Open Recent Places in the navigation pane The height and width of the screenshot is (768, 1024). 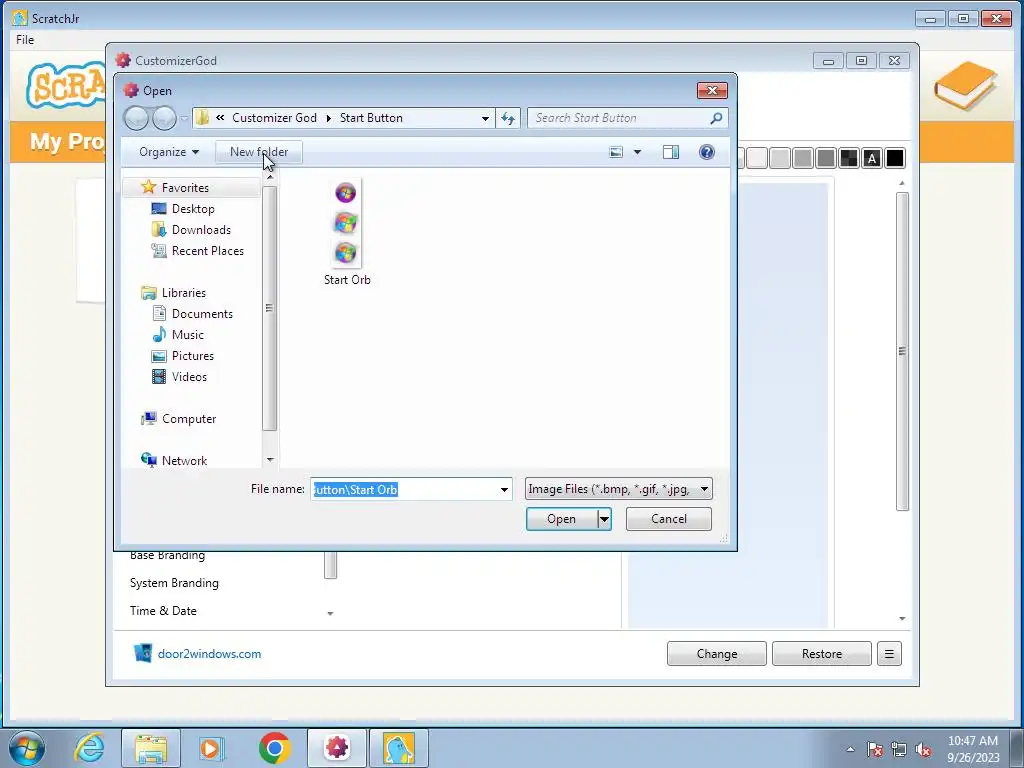coord(208,251)
